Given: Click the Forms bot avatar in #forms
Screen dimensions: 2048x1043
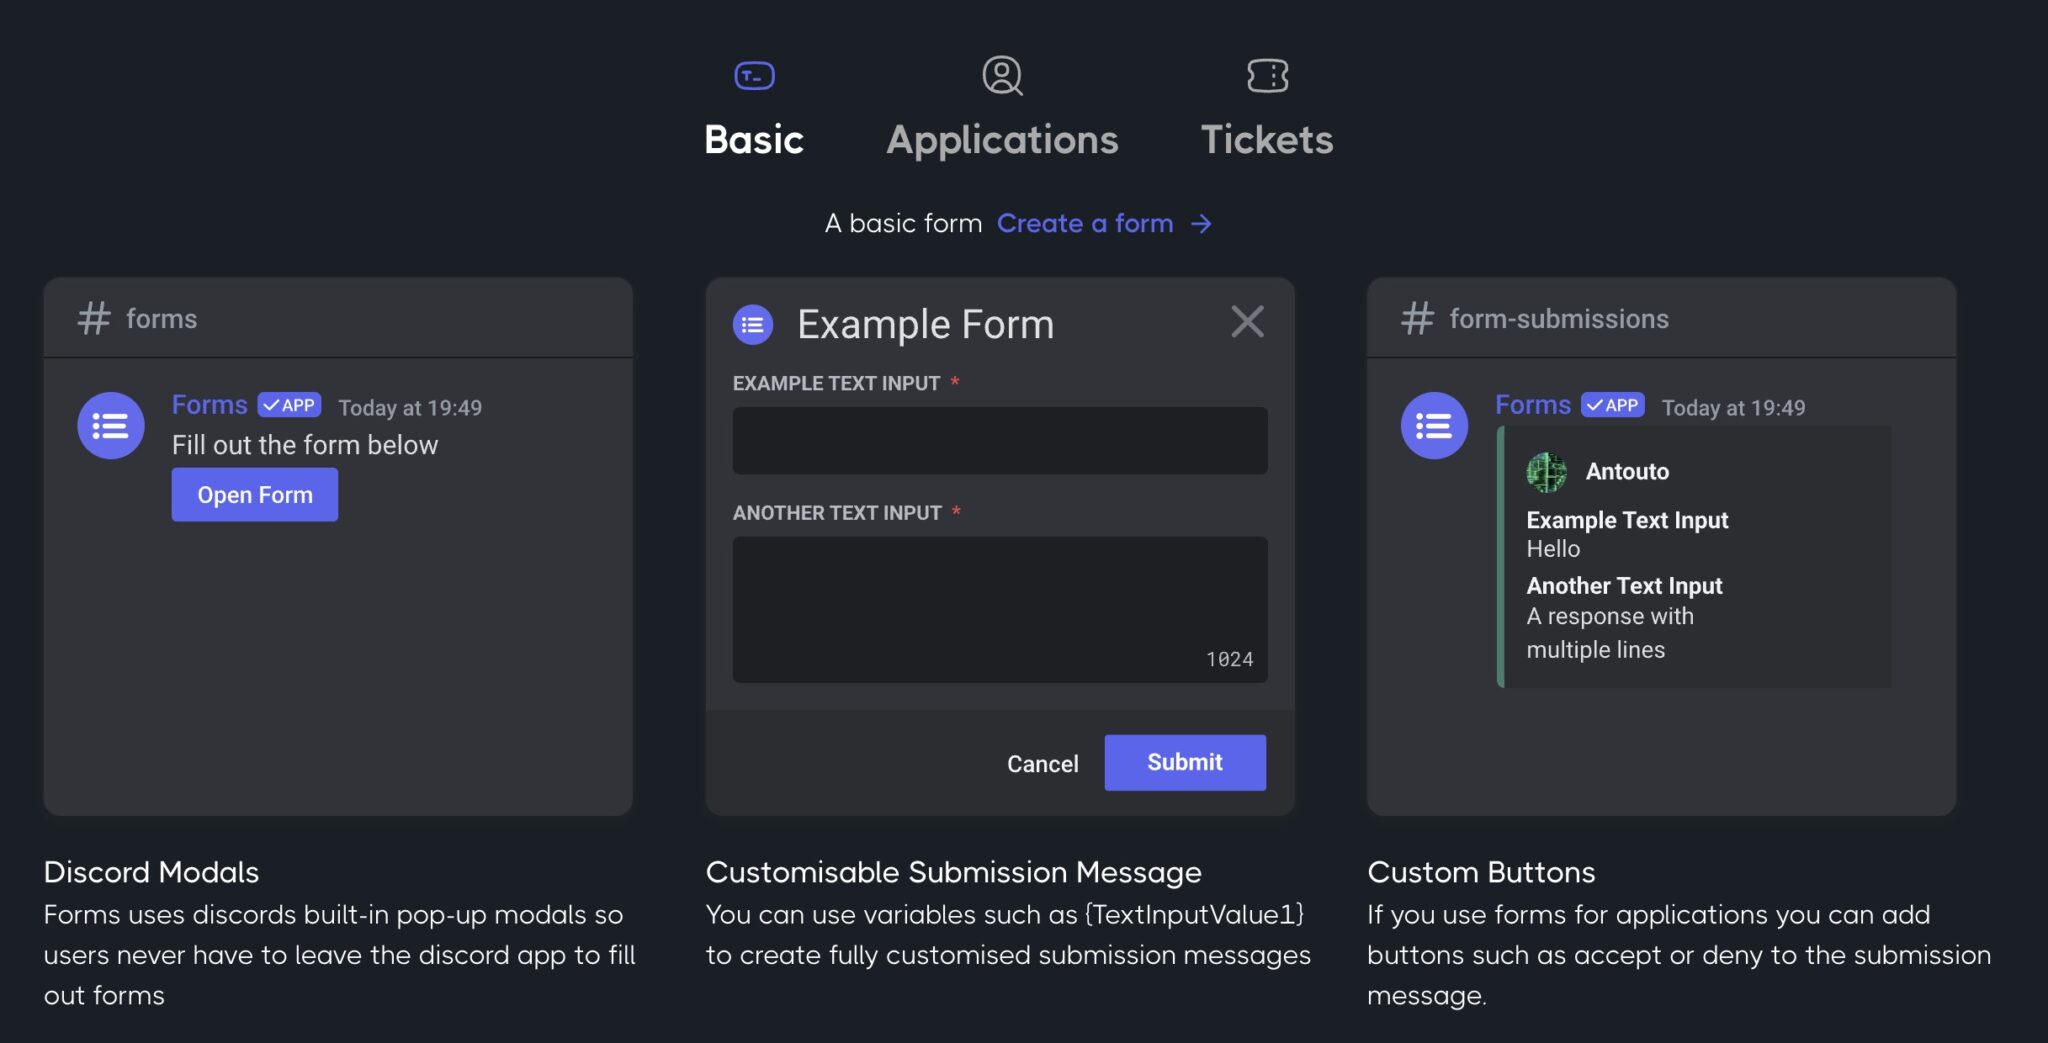Looking at the screenshot, I should click(x=110, y=425).
